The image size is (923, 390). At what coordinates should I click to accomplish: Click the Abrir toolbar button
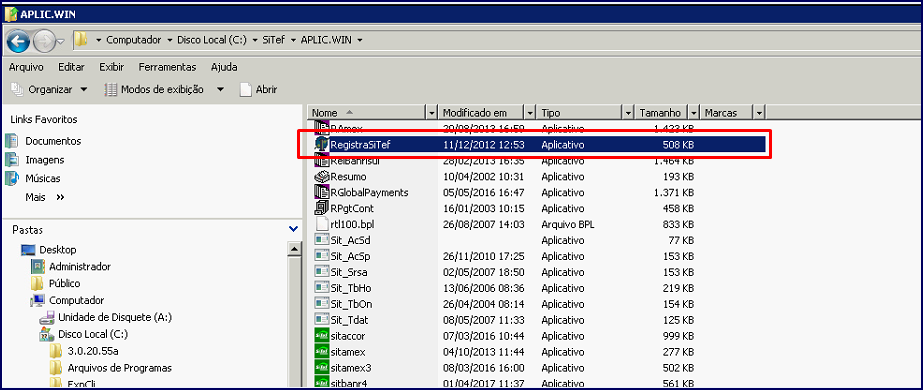click(x=258, y=89)
